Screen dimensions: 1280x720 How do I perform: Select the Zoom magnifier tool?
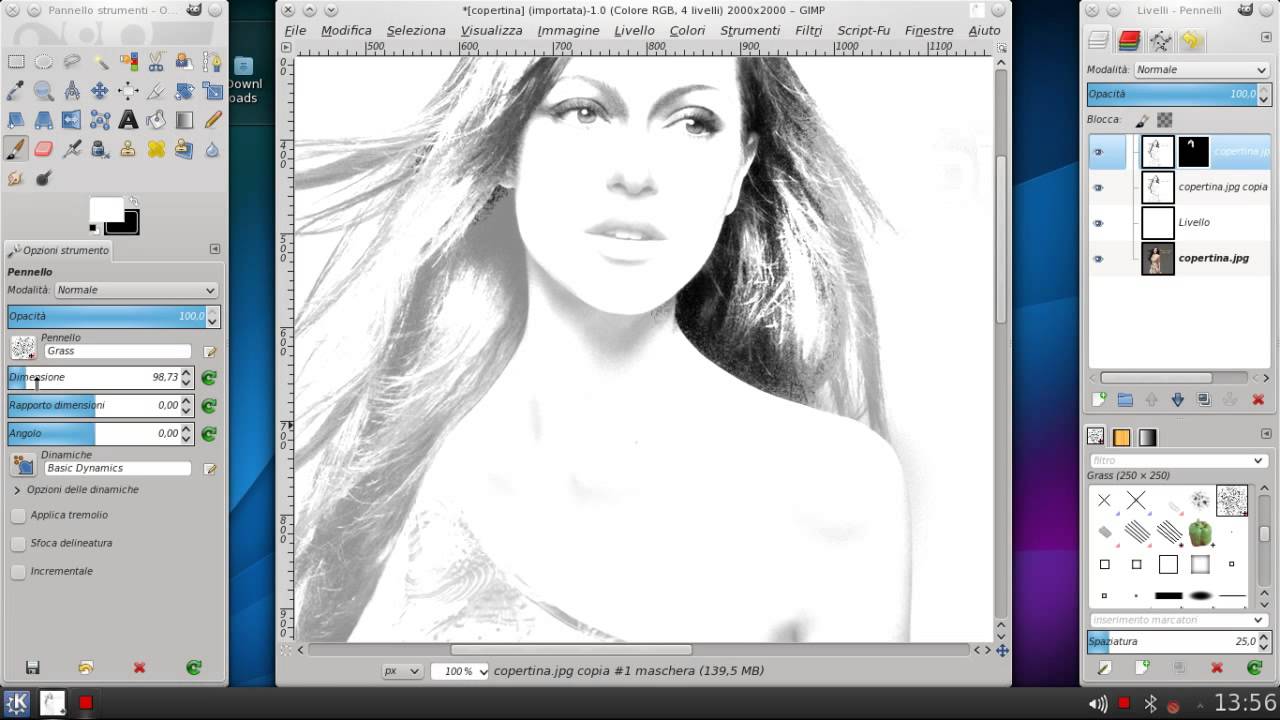(x=44, y=91)
